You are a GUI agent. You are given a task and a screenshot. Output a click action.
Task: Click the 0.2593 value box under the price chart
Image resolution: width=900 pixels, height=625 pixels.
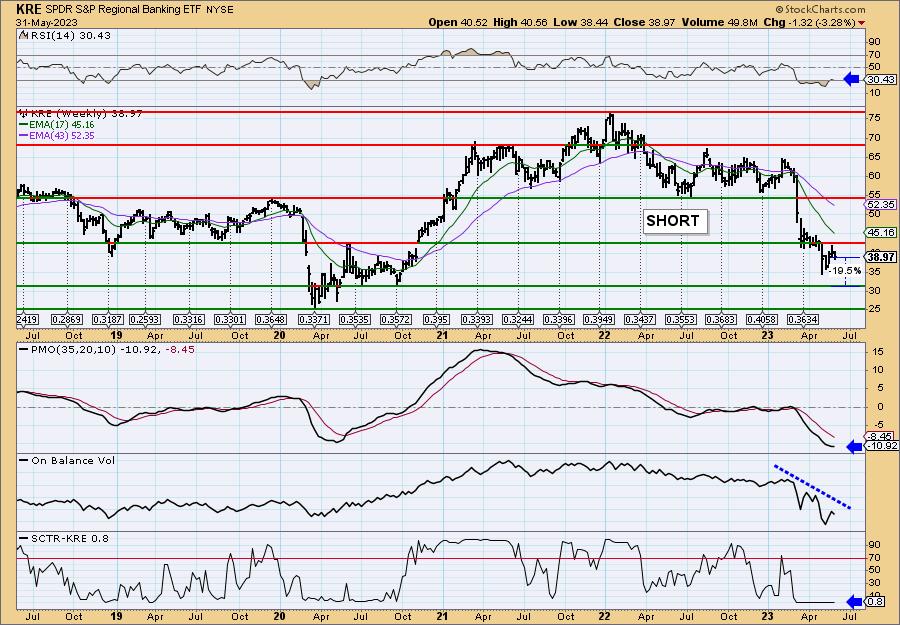coord(147,319)
